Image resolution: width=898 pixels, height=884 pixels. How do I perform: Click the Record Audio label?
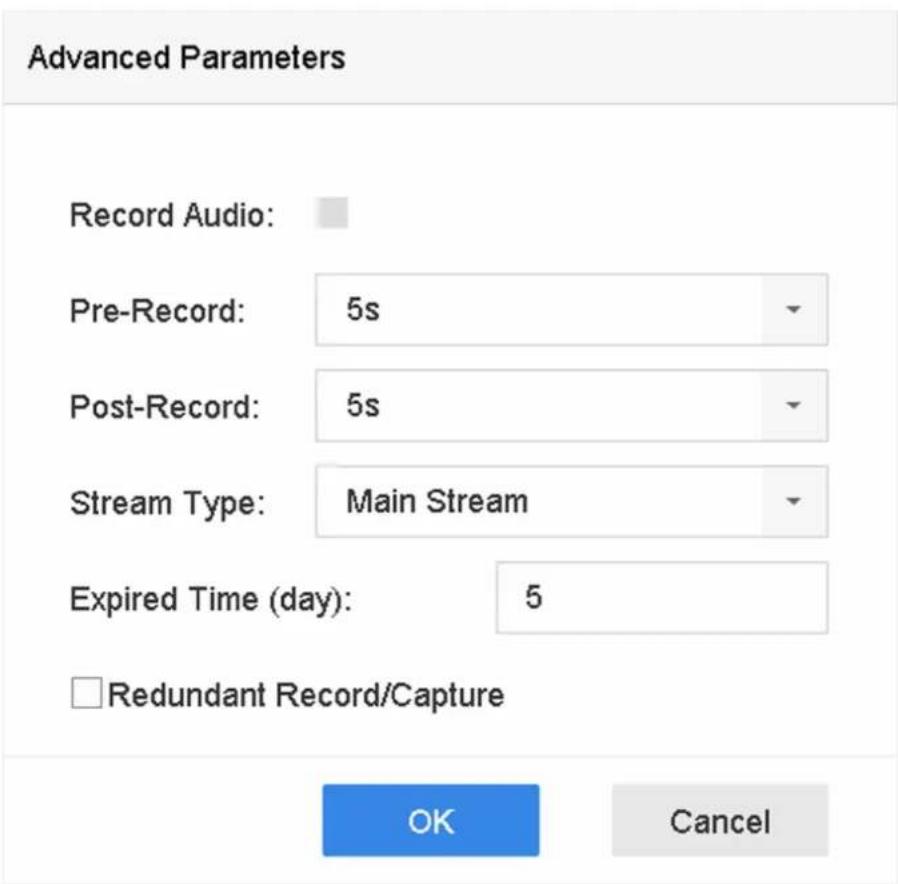pyautogui.click(x=172, y=215)
